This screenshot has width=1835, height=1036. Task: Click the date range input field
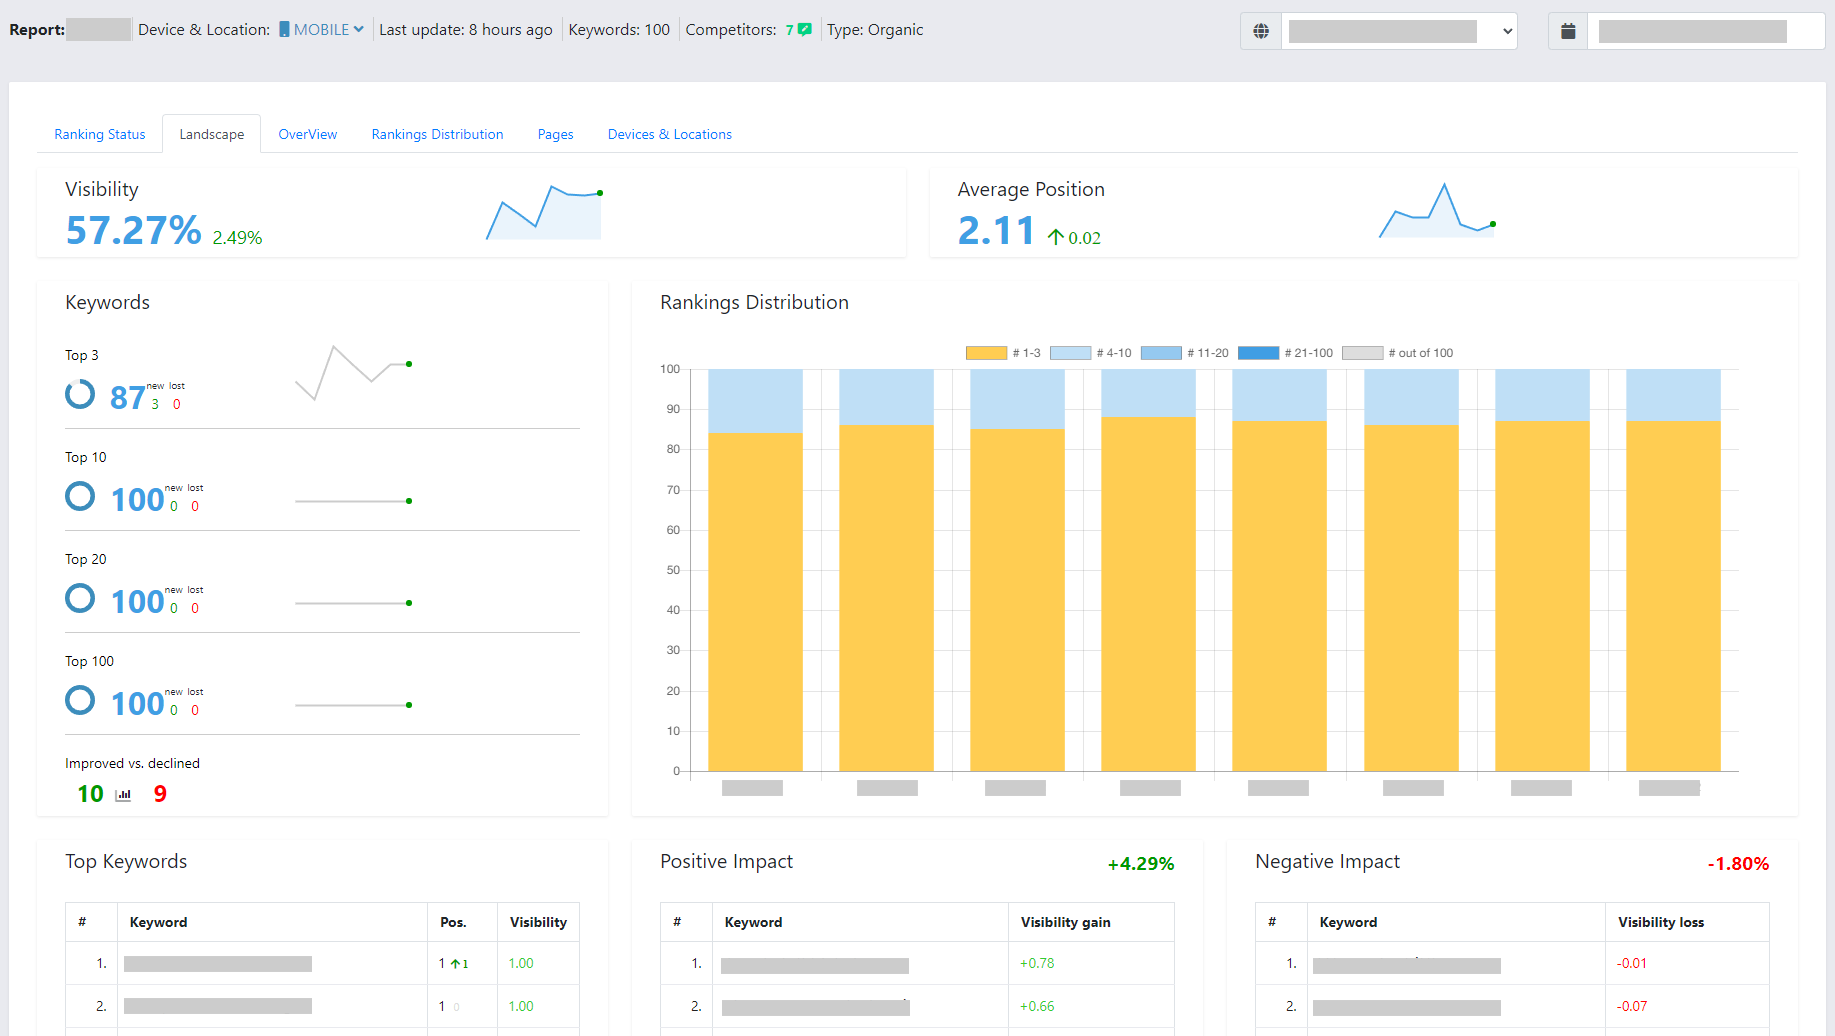(x=1706, y=31)
